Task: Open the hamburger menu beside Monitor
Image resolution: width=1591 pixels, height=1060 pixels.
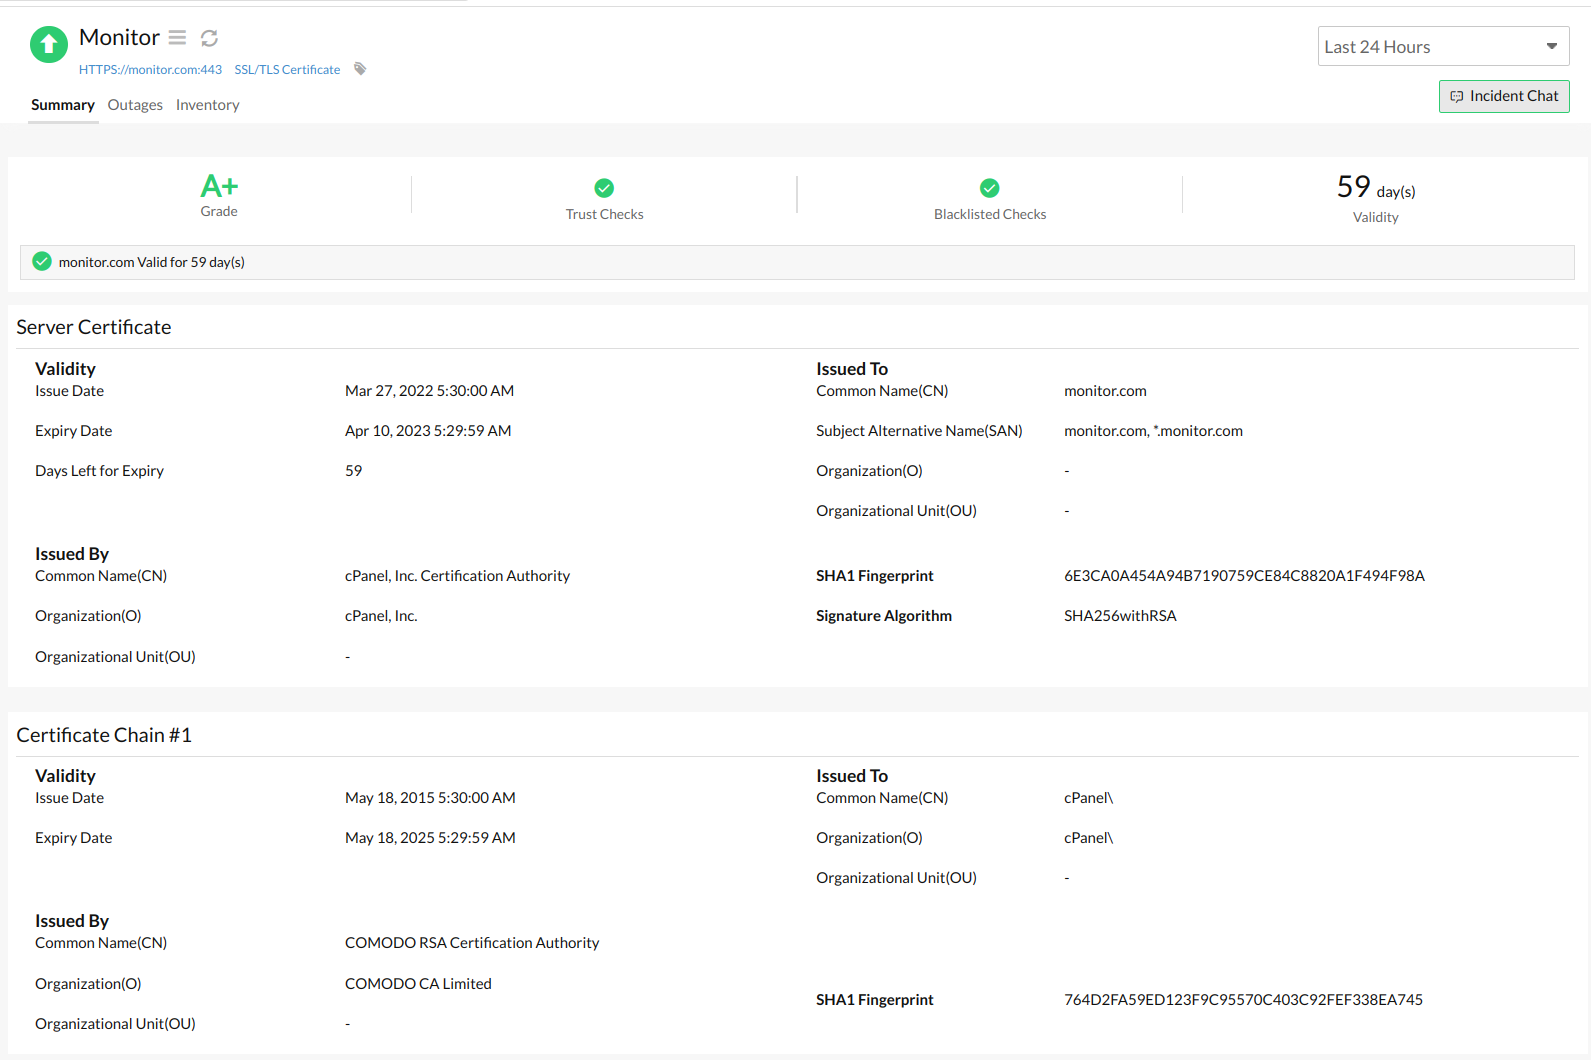Action: click(177, 38)
